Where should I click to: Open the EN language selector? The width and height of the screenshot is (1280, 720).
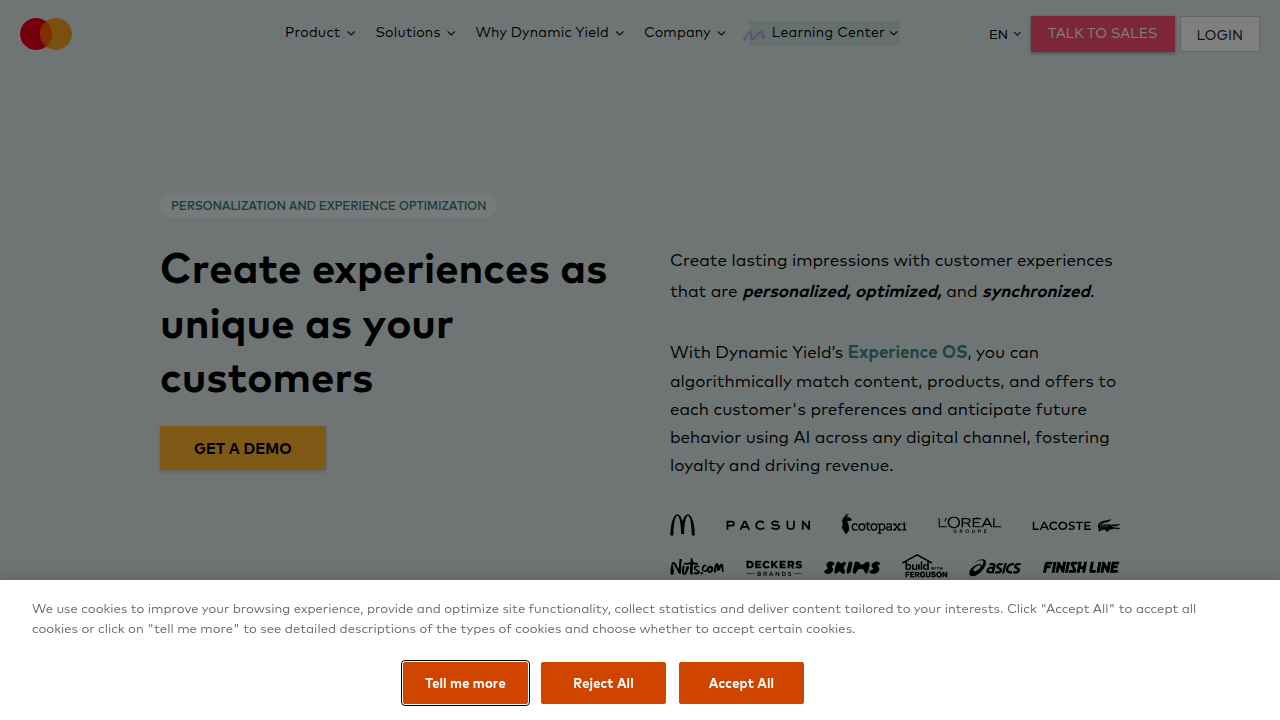1005,34
